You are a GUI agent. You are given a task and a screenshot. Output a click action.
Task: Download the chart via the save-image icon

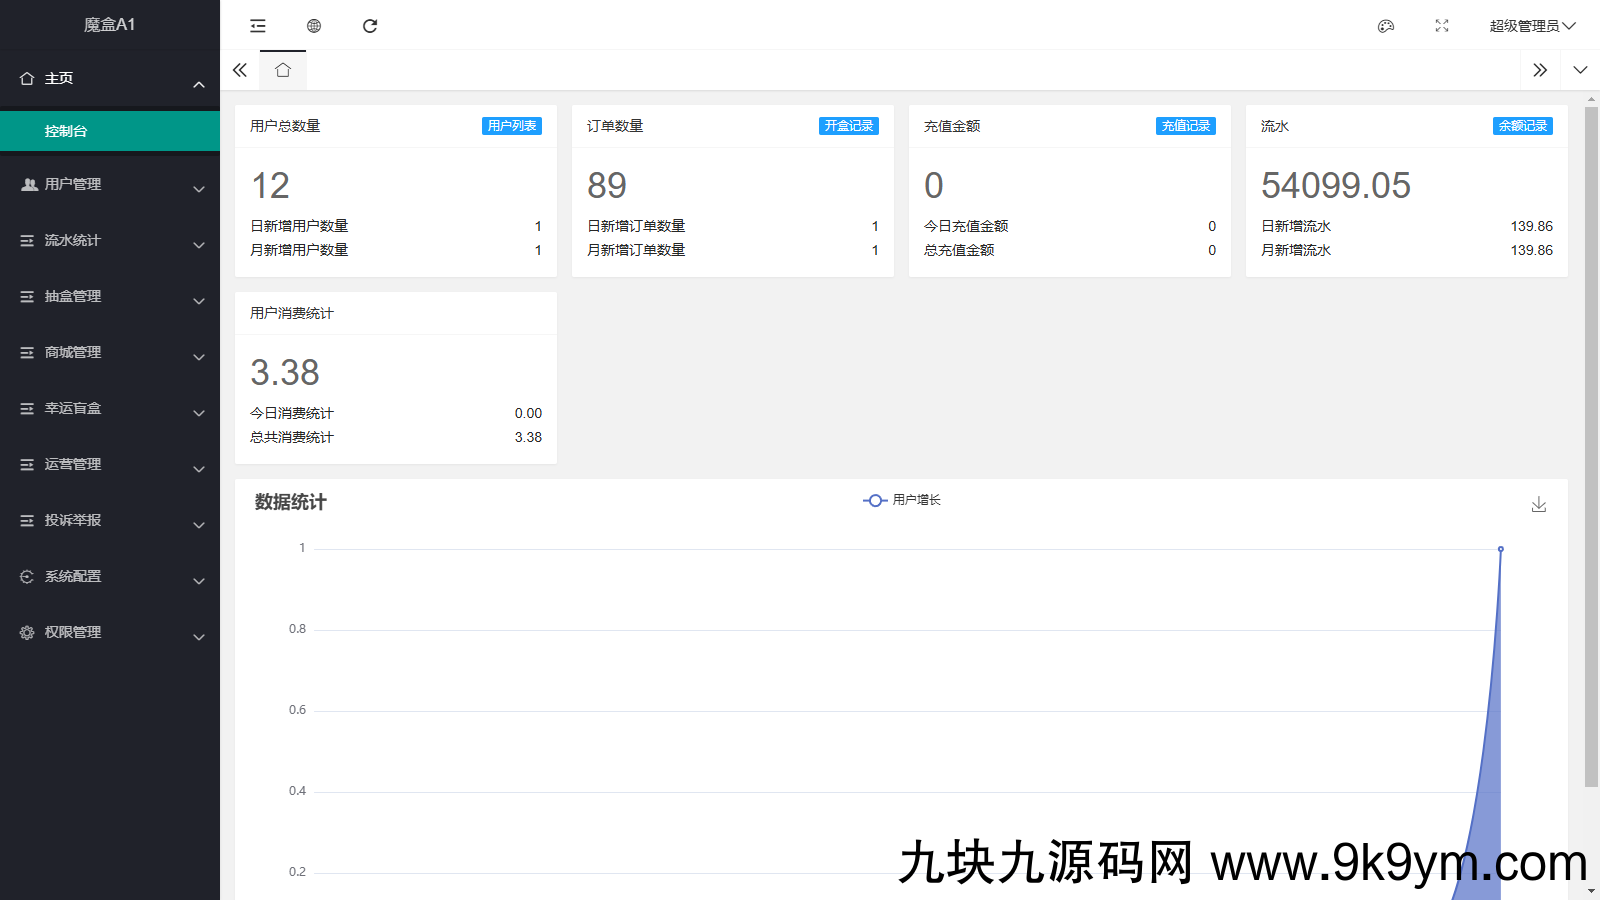(1539, 505)
